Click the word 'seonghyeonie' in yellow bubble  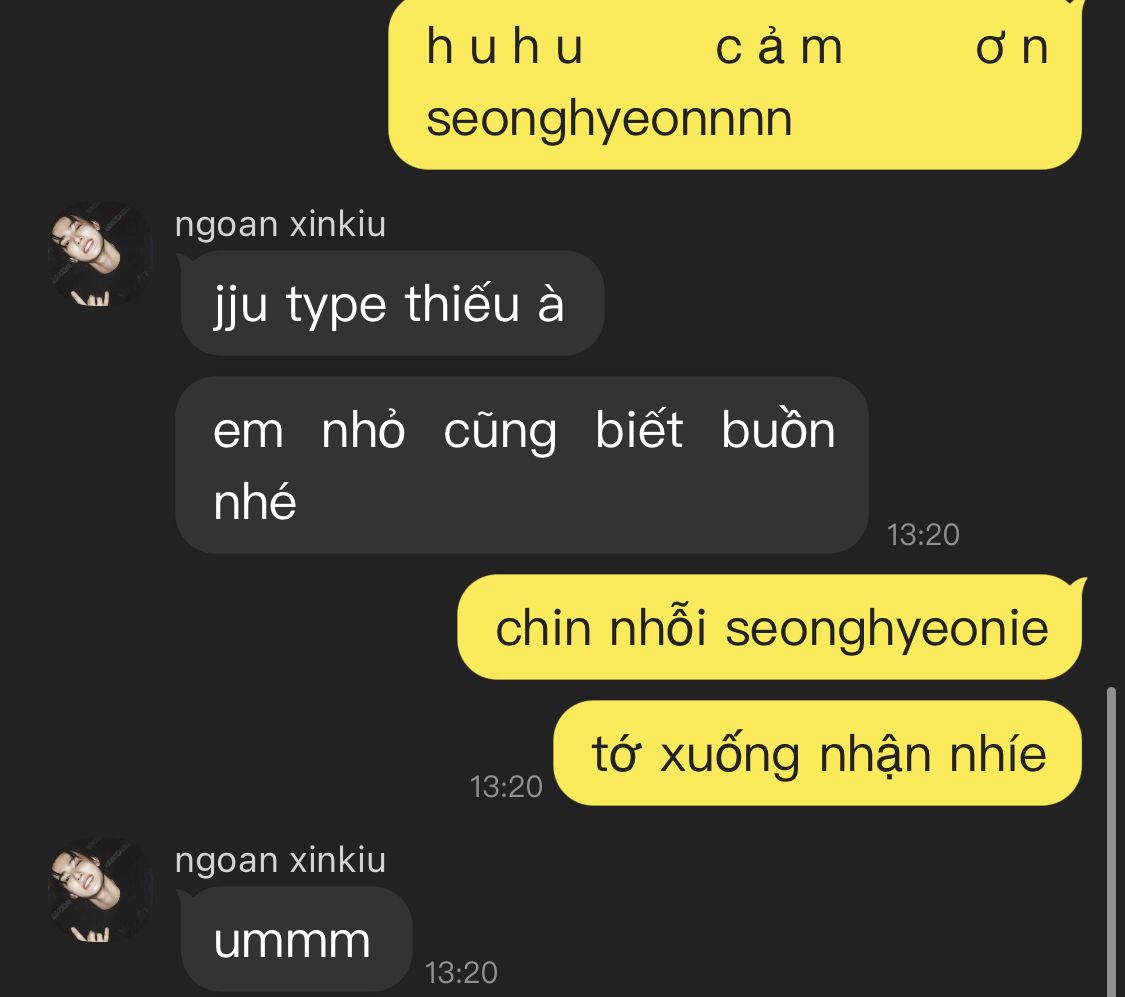coord(887,629)
